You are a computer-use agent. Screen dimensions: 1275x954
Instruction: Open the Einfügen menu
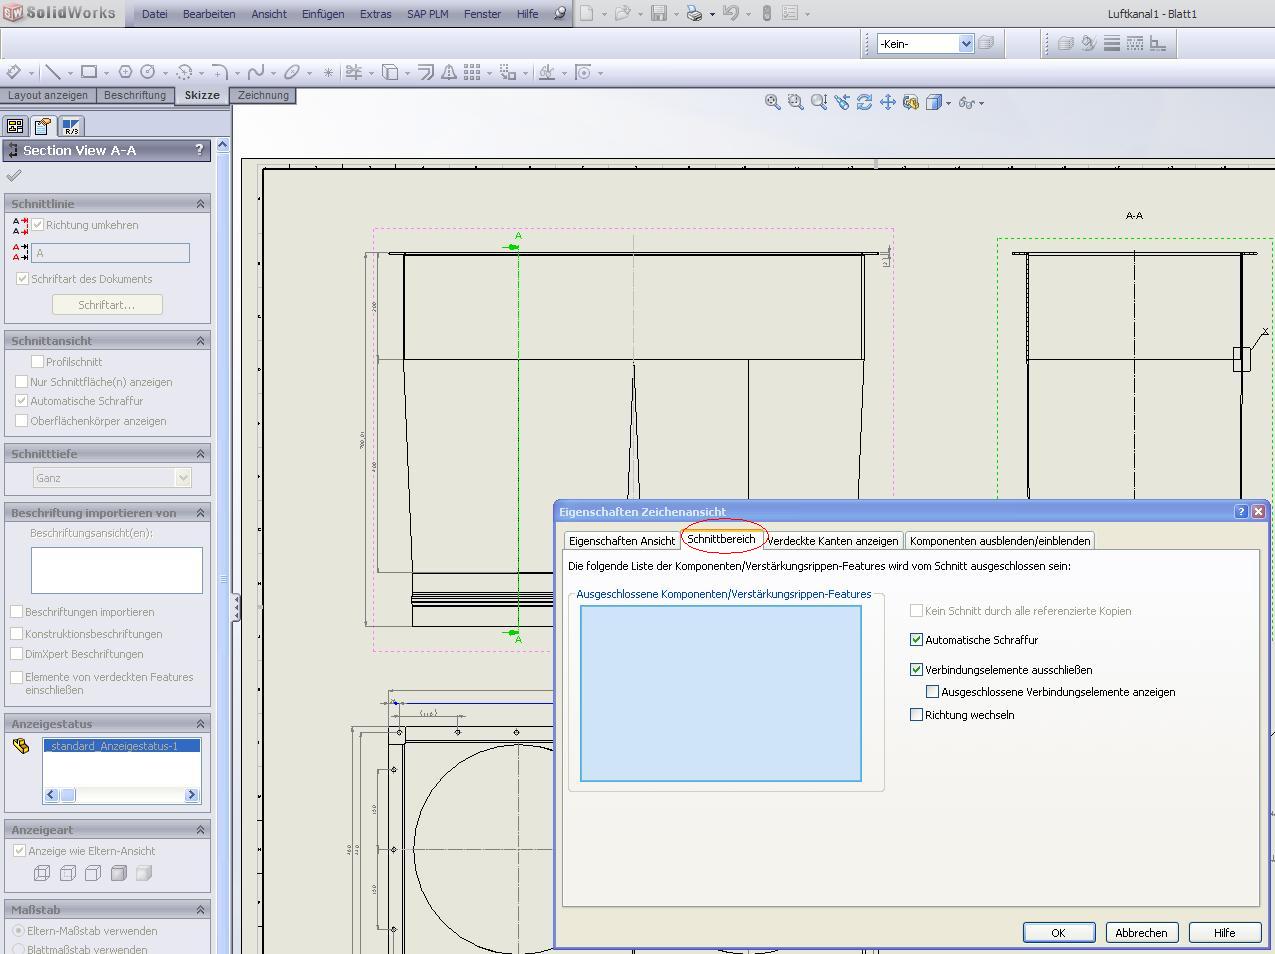click(x=322, y=14)
